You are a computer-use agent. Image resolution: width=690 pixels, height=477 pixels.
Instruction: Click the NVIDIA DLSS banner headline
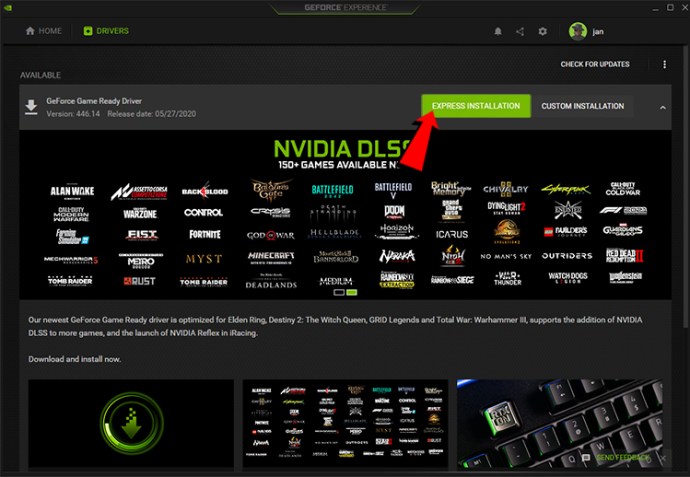[342, 149]
